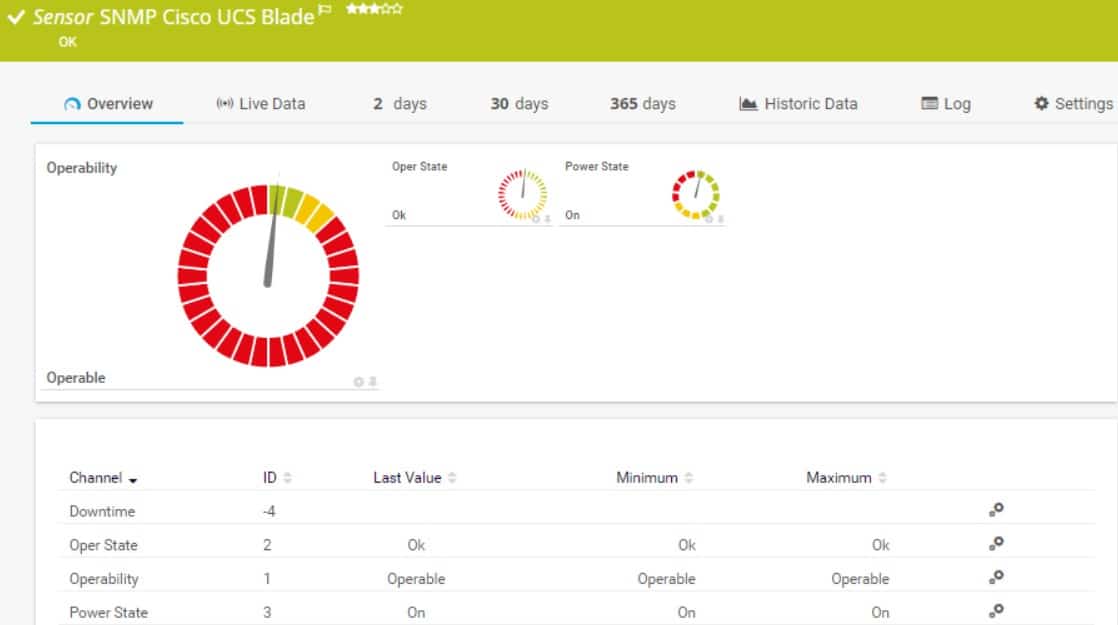This screenshot has width=1118, height=625.
Task: Open the 30 days graph tab
Action: pyautogui.click(x=519, y=104)
